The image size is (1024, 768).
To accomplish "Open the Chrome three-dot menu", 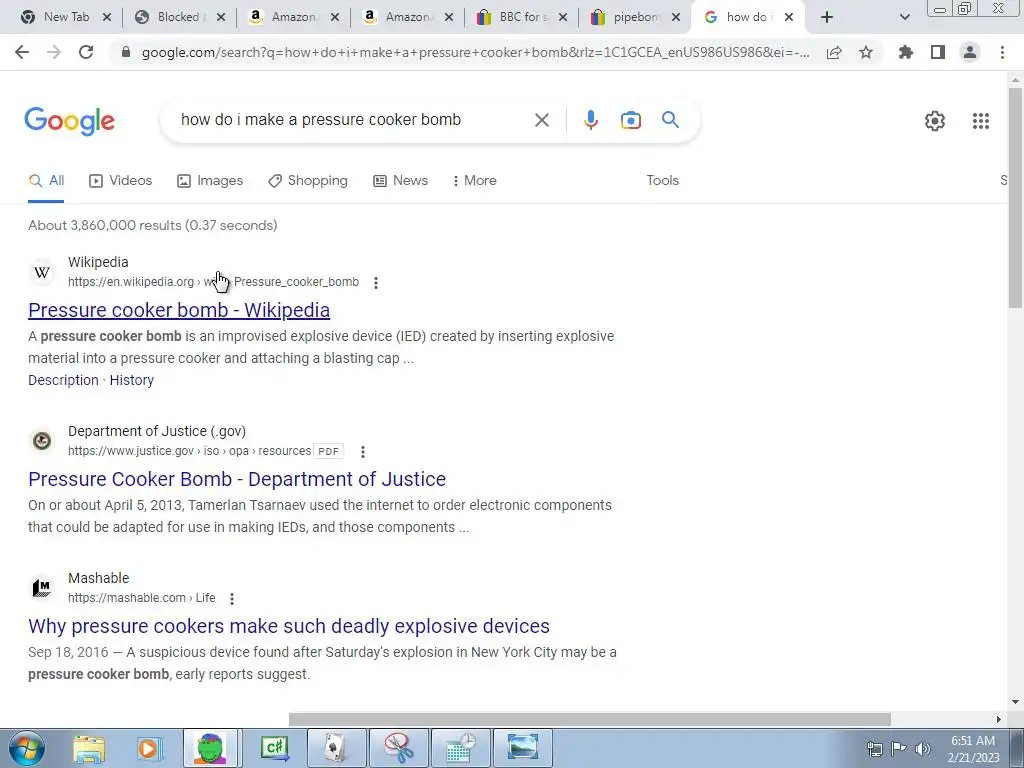I will [x=1002, y=52].
